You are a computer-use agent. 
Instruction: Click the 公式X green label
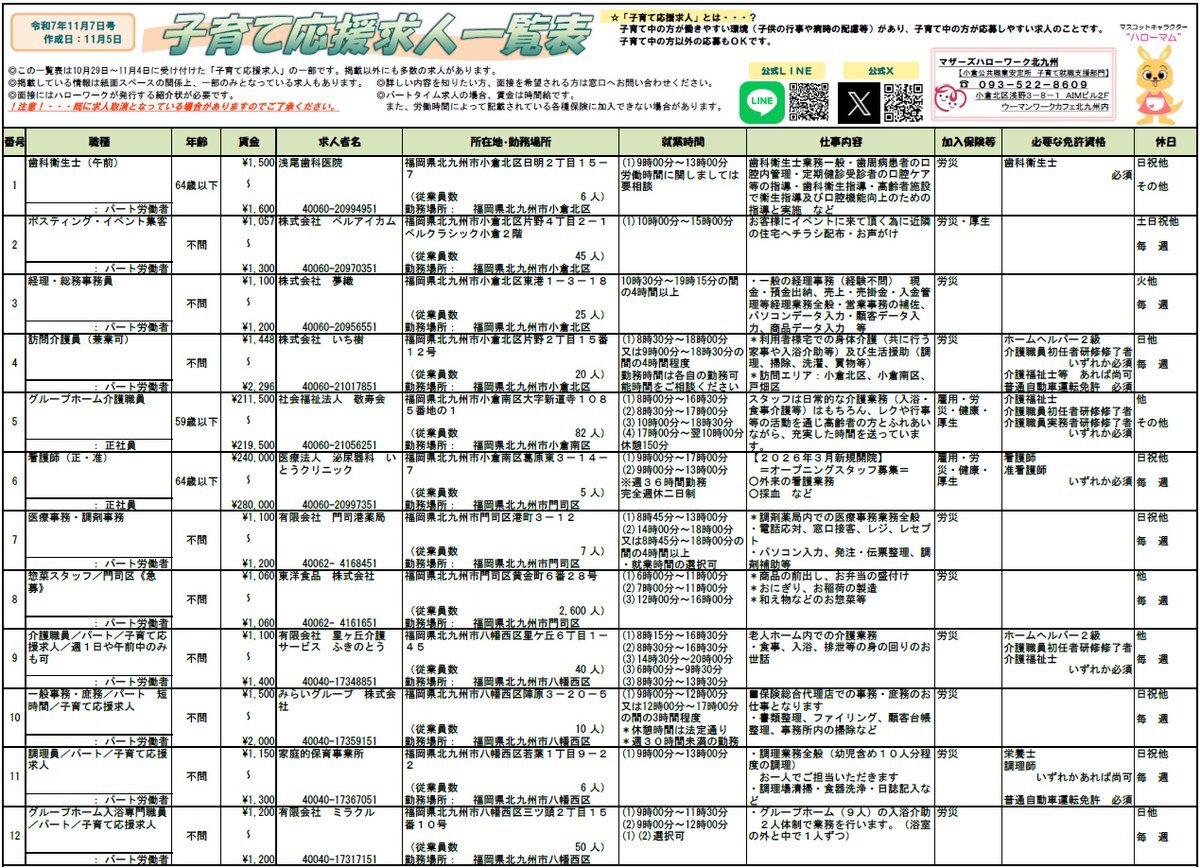[880, 70]
